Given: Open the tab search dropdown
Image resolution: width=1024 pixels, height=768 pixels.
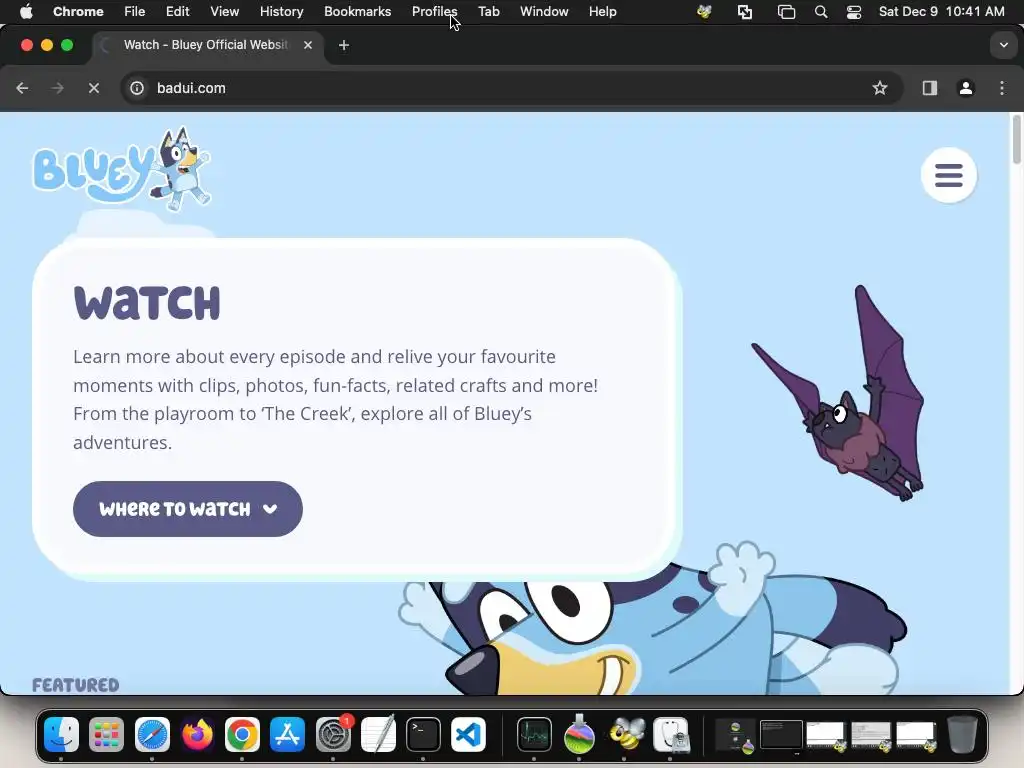Looking at the screenshot, I should click(1003, 45).
